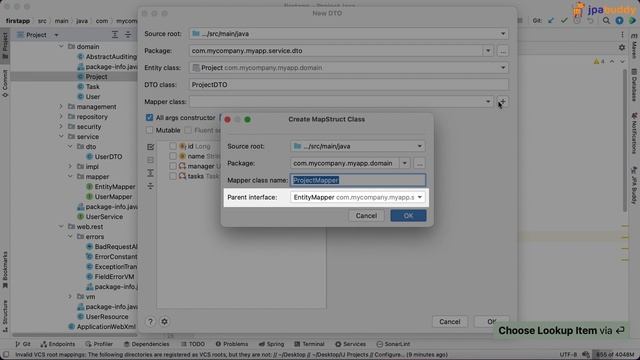Click expand-all icon beside the attributes list

[151, 173]
